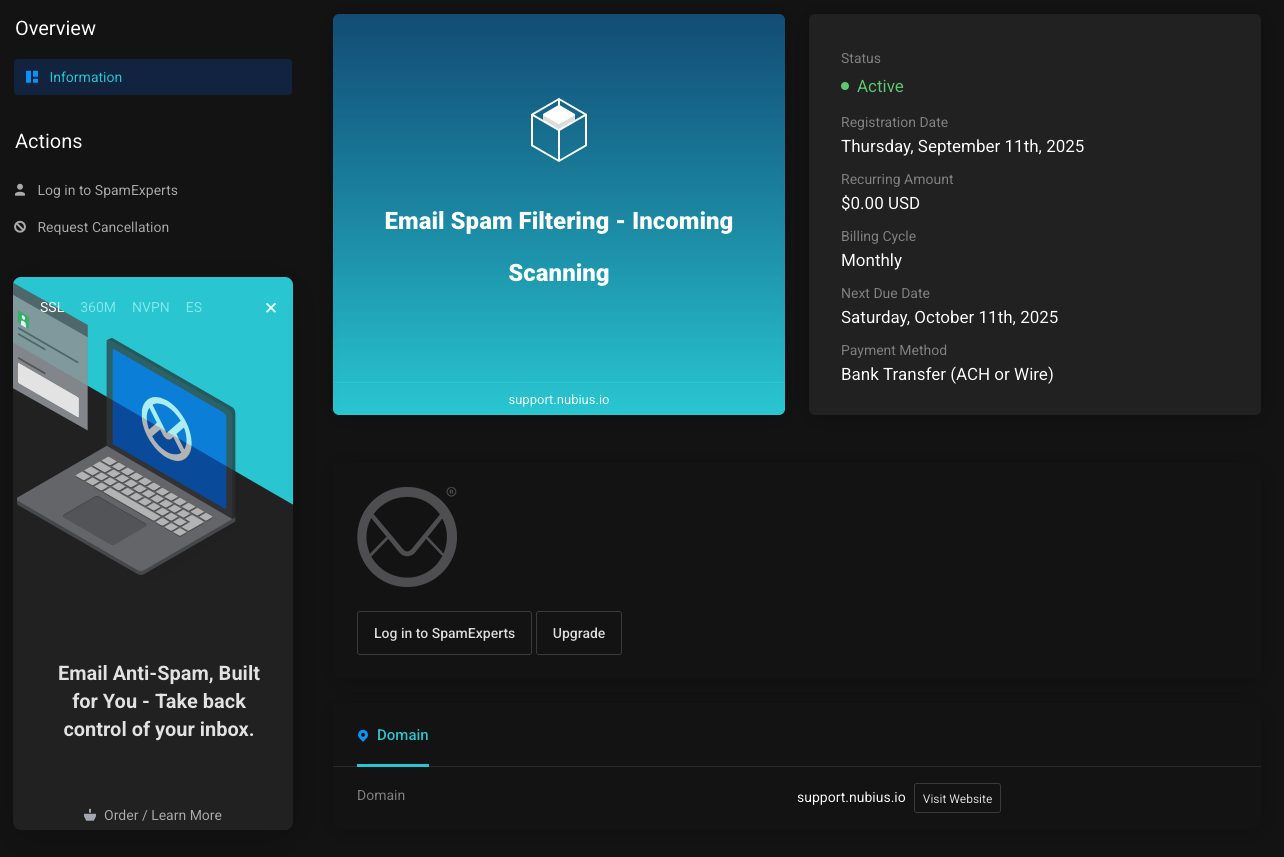Image resolution: width=1284 pixels, height=857 pixels.
Task: Select the 360M promo tab
Action: (x=98, y=307)
